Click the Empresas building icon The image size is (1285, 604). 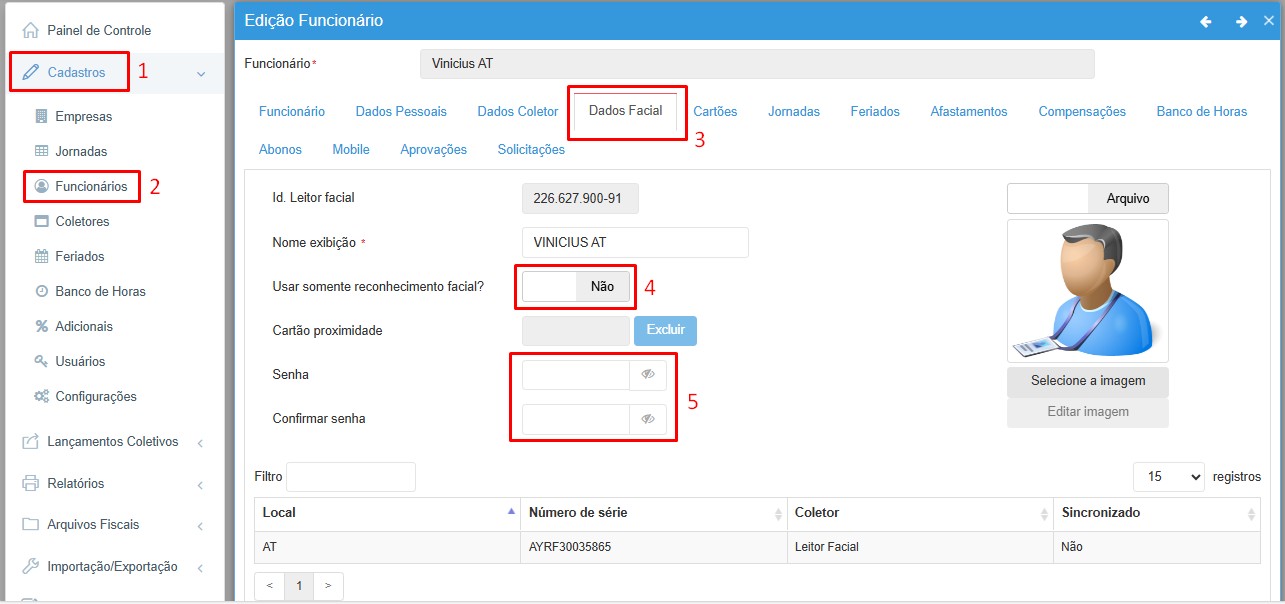pos(41,116)
